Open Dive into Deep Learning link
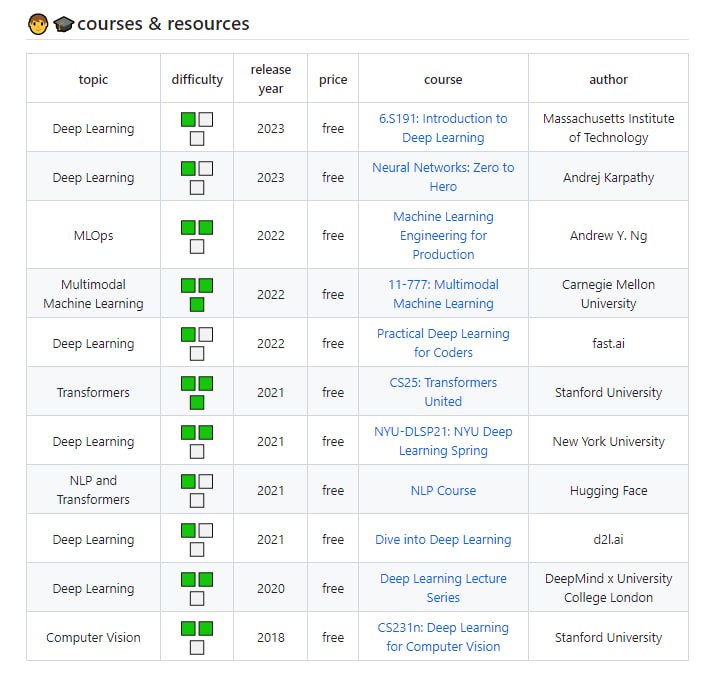 click(443, 539)
